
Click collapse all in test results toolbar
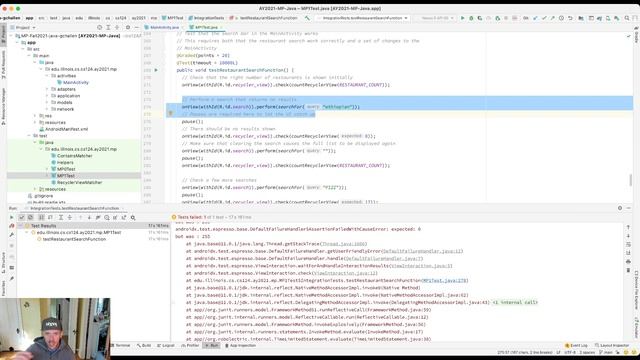[69, 218]
